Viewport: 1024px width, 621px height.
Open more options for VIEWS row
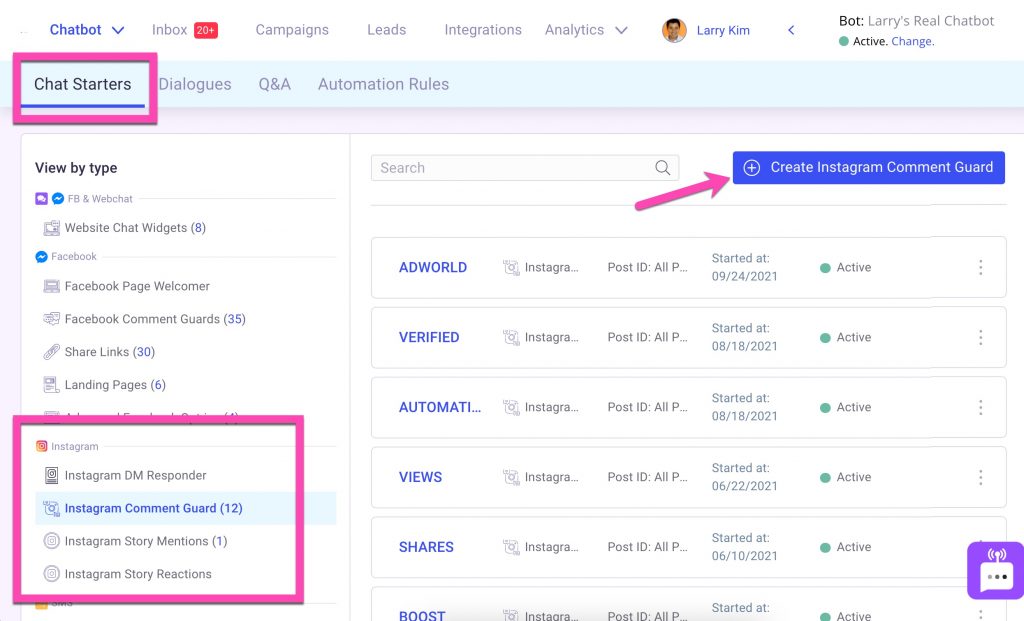click(980, 477)
